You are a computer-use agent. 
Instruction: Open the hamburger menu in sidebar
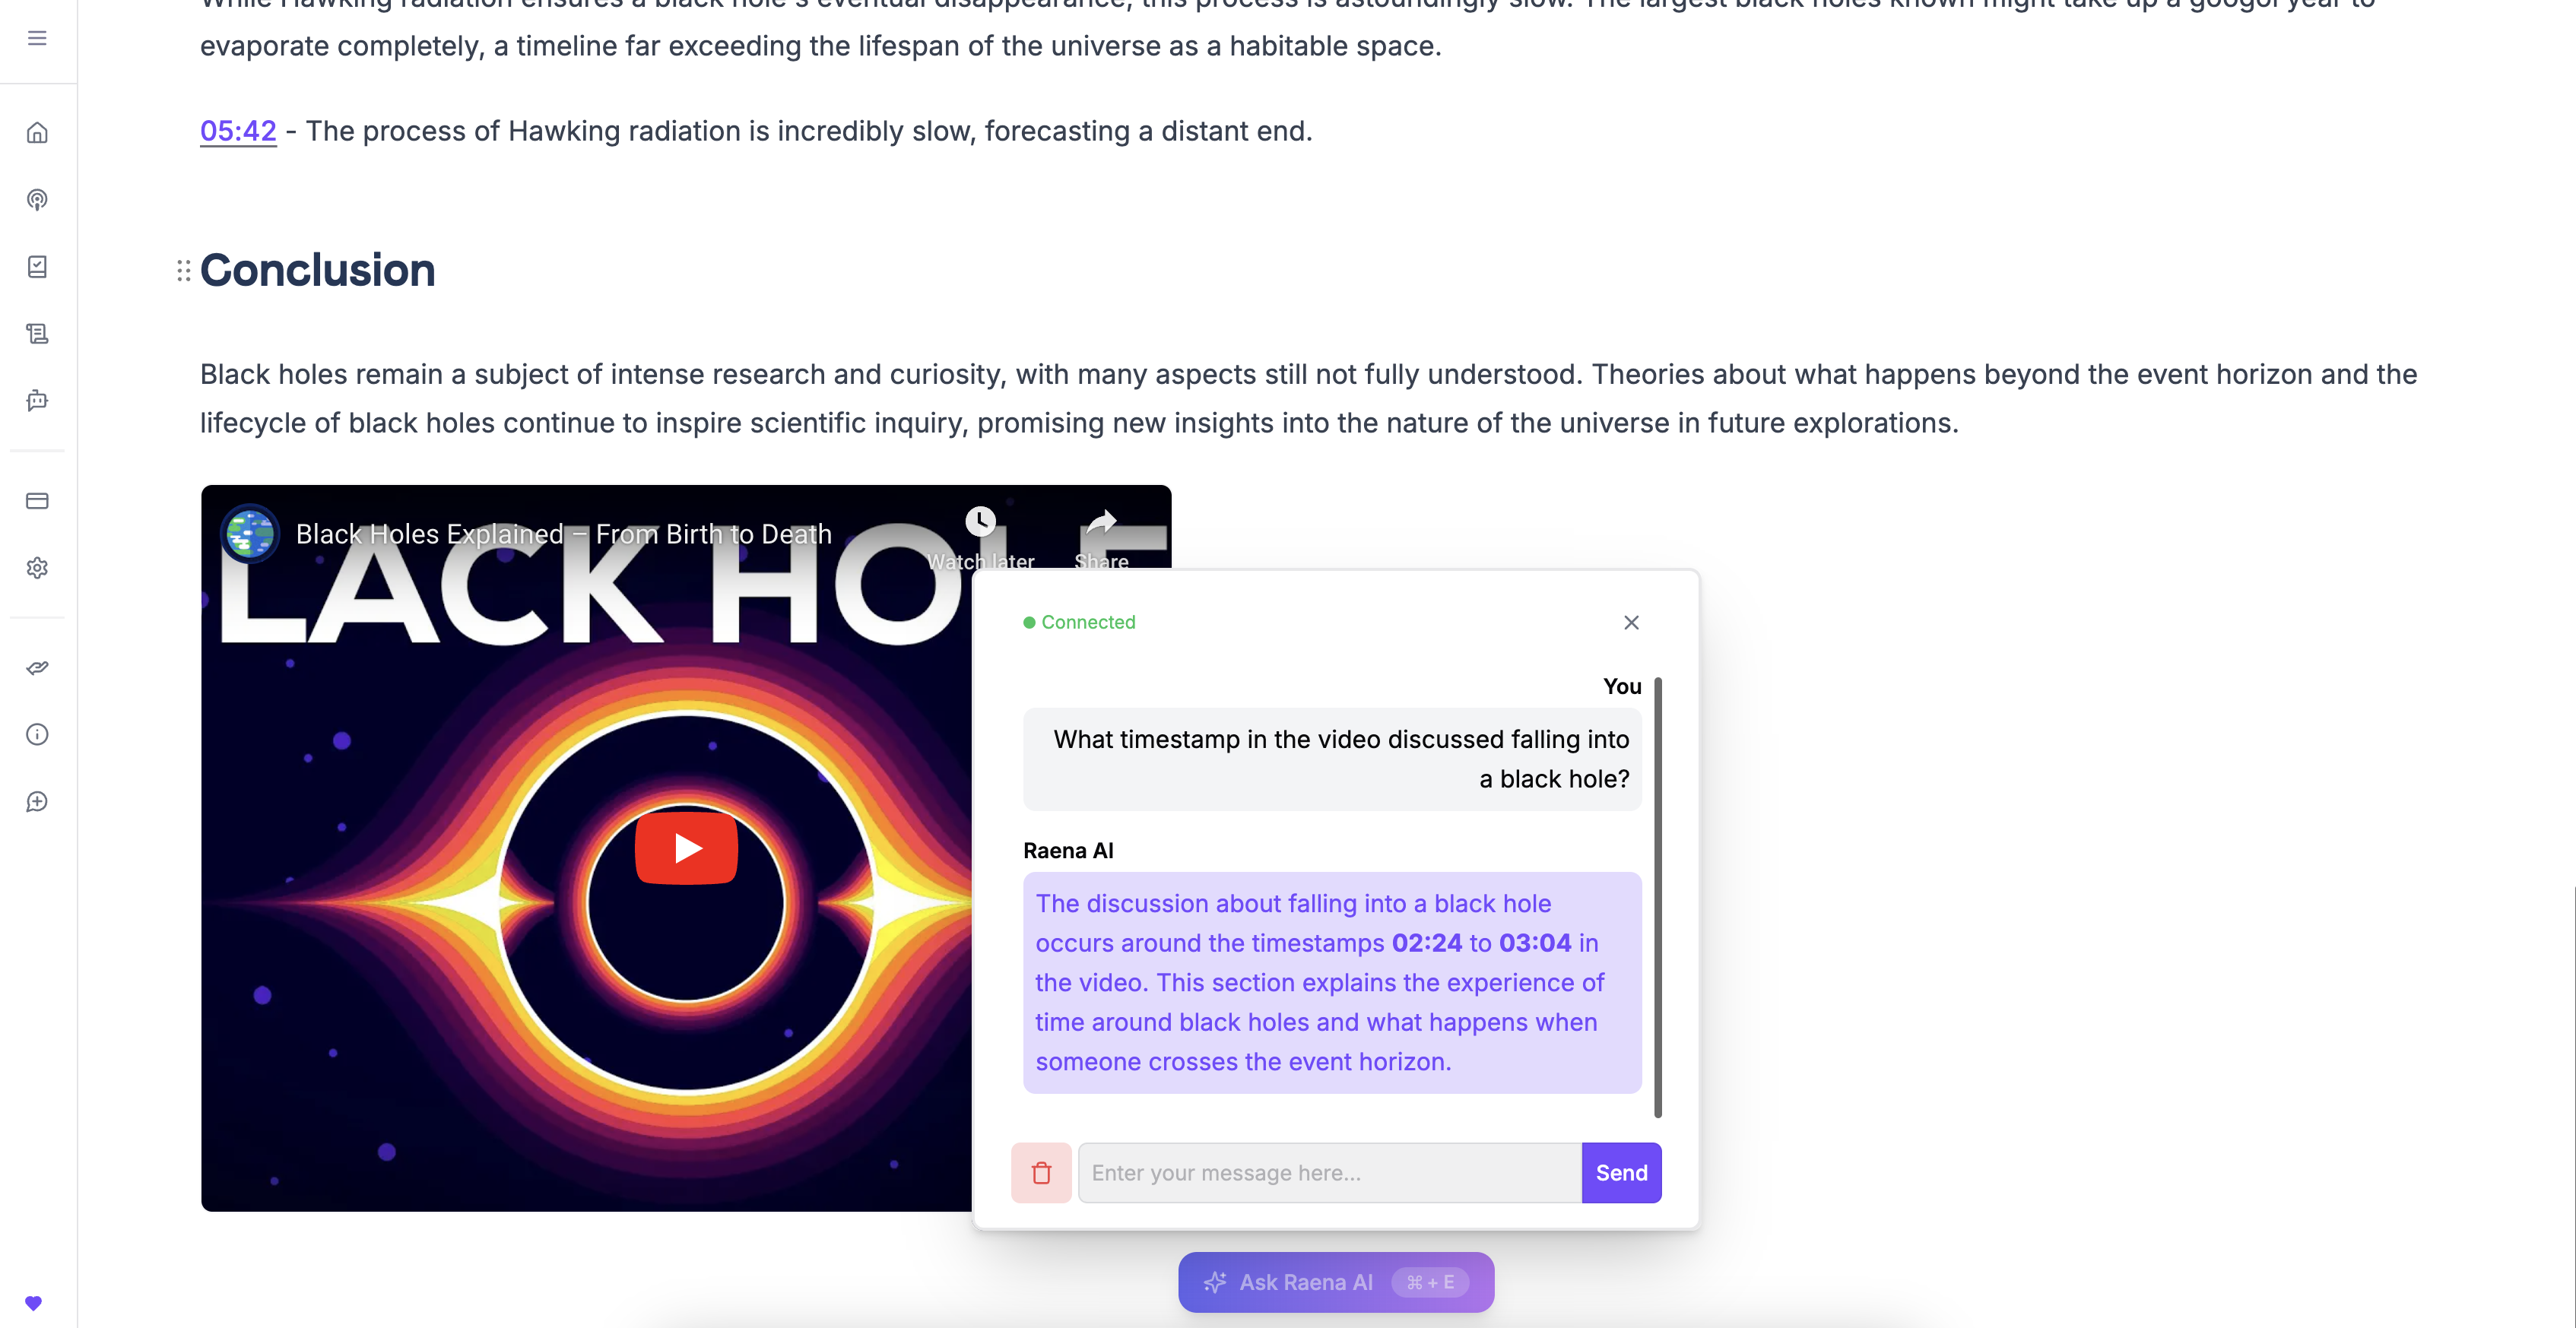pos(37,38)
